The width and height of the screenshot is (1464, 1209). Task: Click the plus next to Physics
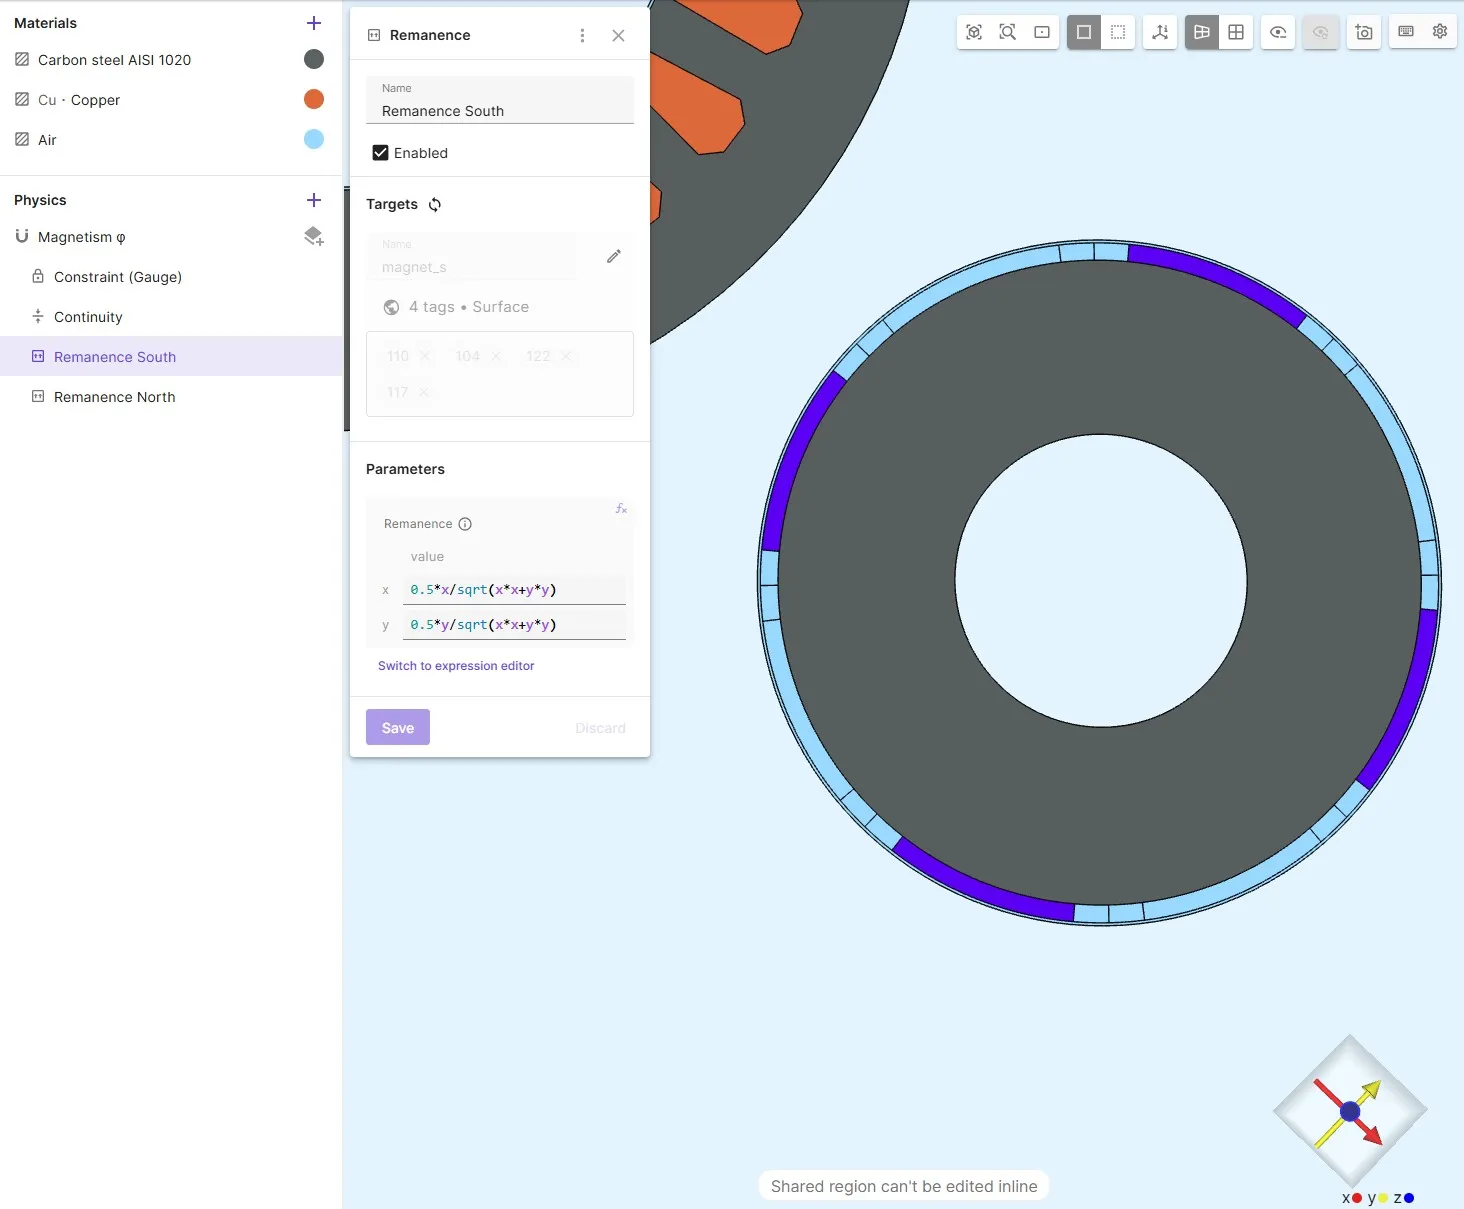click(314, 200)
